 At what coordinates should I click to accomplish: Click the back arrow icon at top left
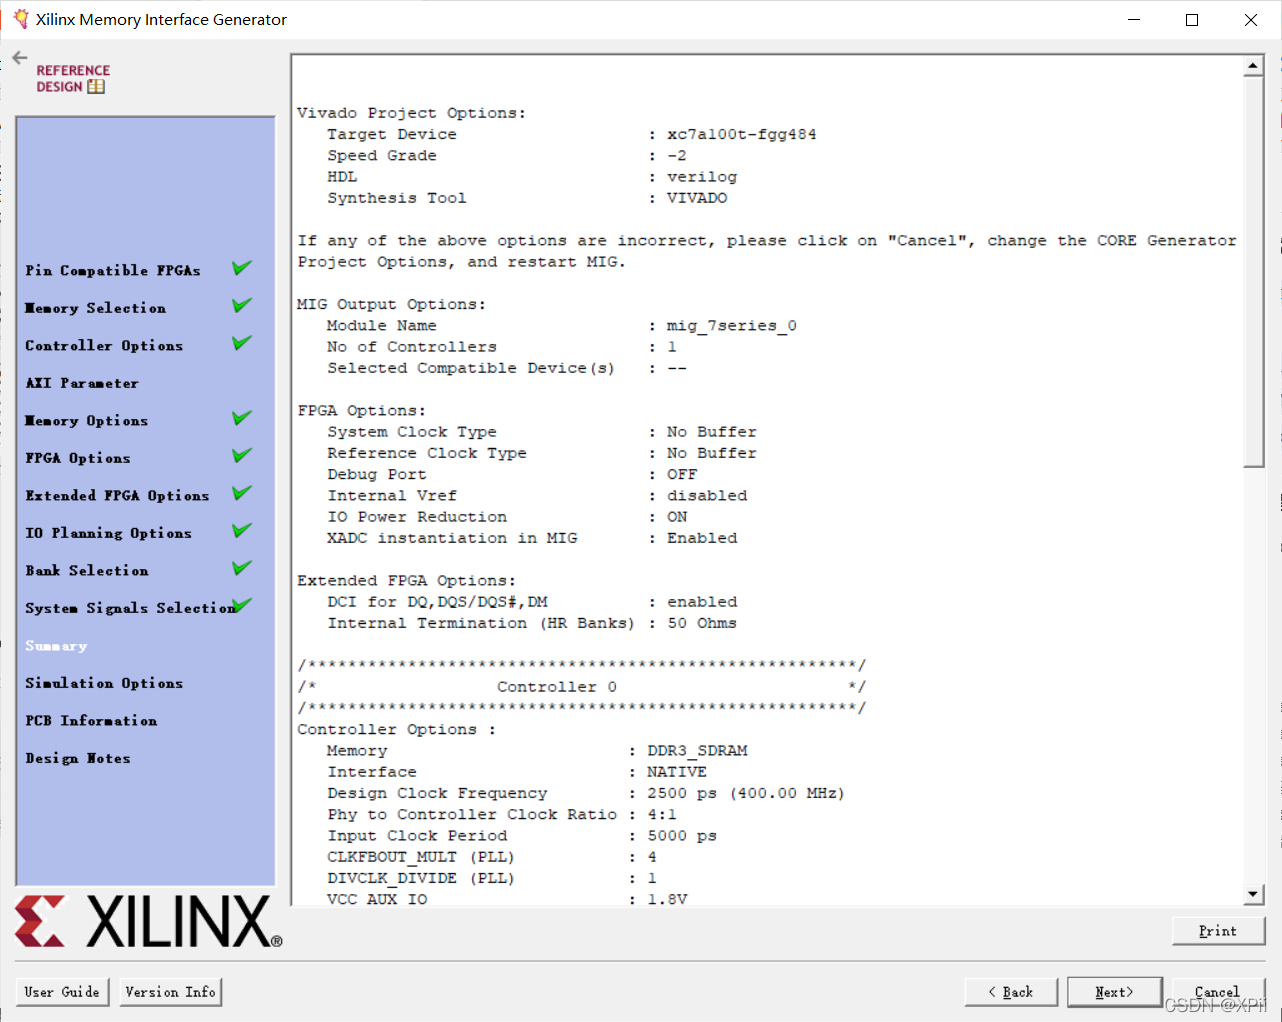(x=20, y=58)
